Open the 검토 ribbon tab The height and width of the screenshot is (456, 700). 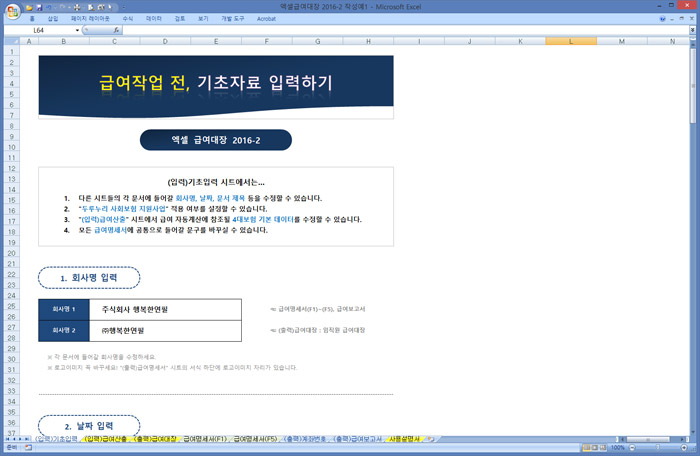point(180,19)
